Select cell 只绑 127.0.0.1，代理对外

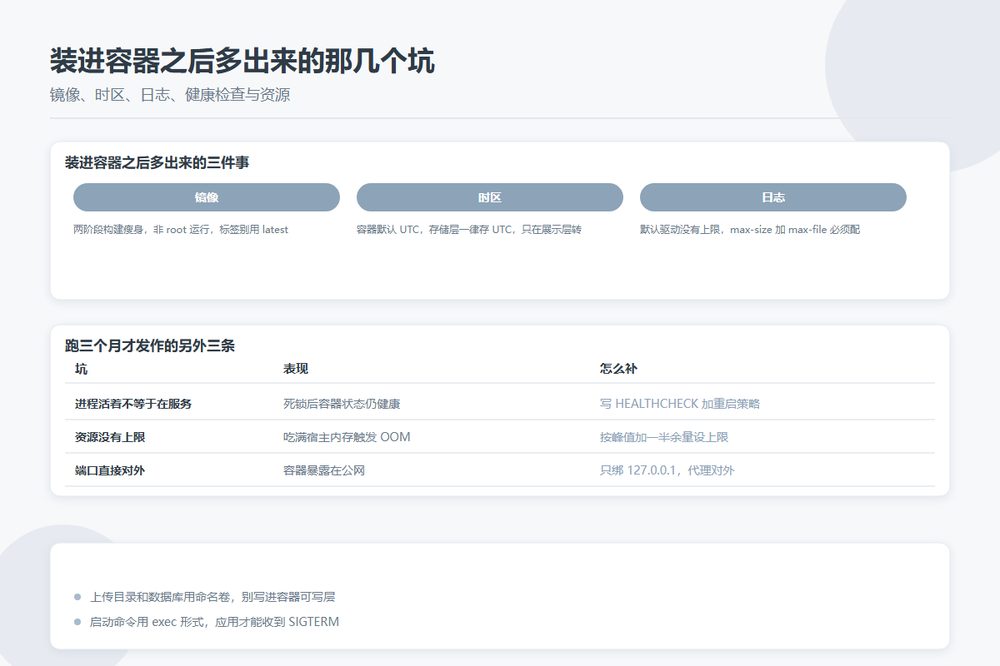(x=667, y=470)
